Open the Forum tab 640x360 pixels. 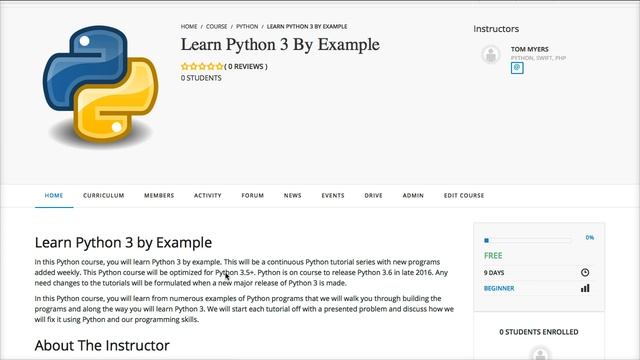pos(253,196)
